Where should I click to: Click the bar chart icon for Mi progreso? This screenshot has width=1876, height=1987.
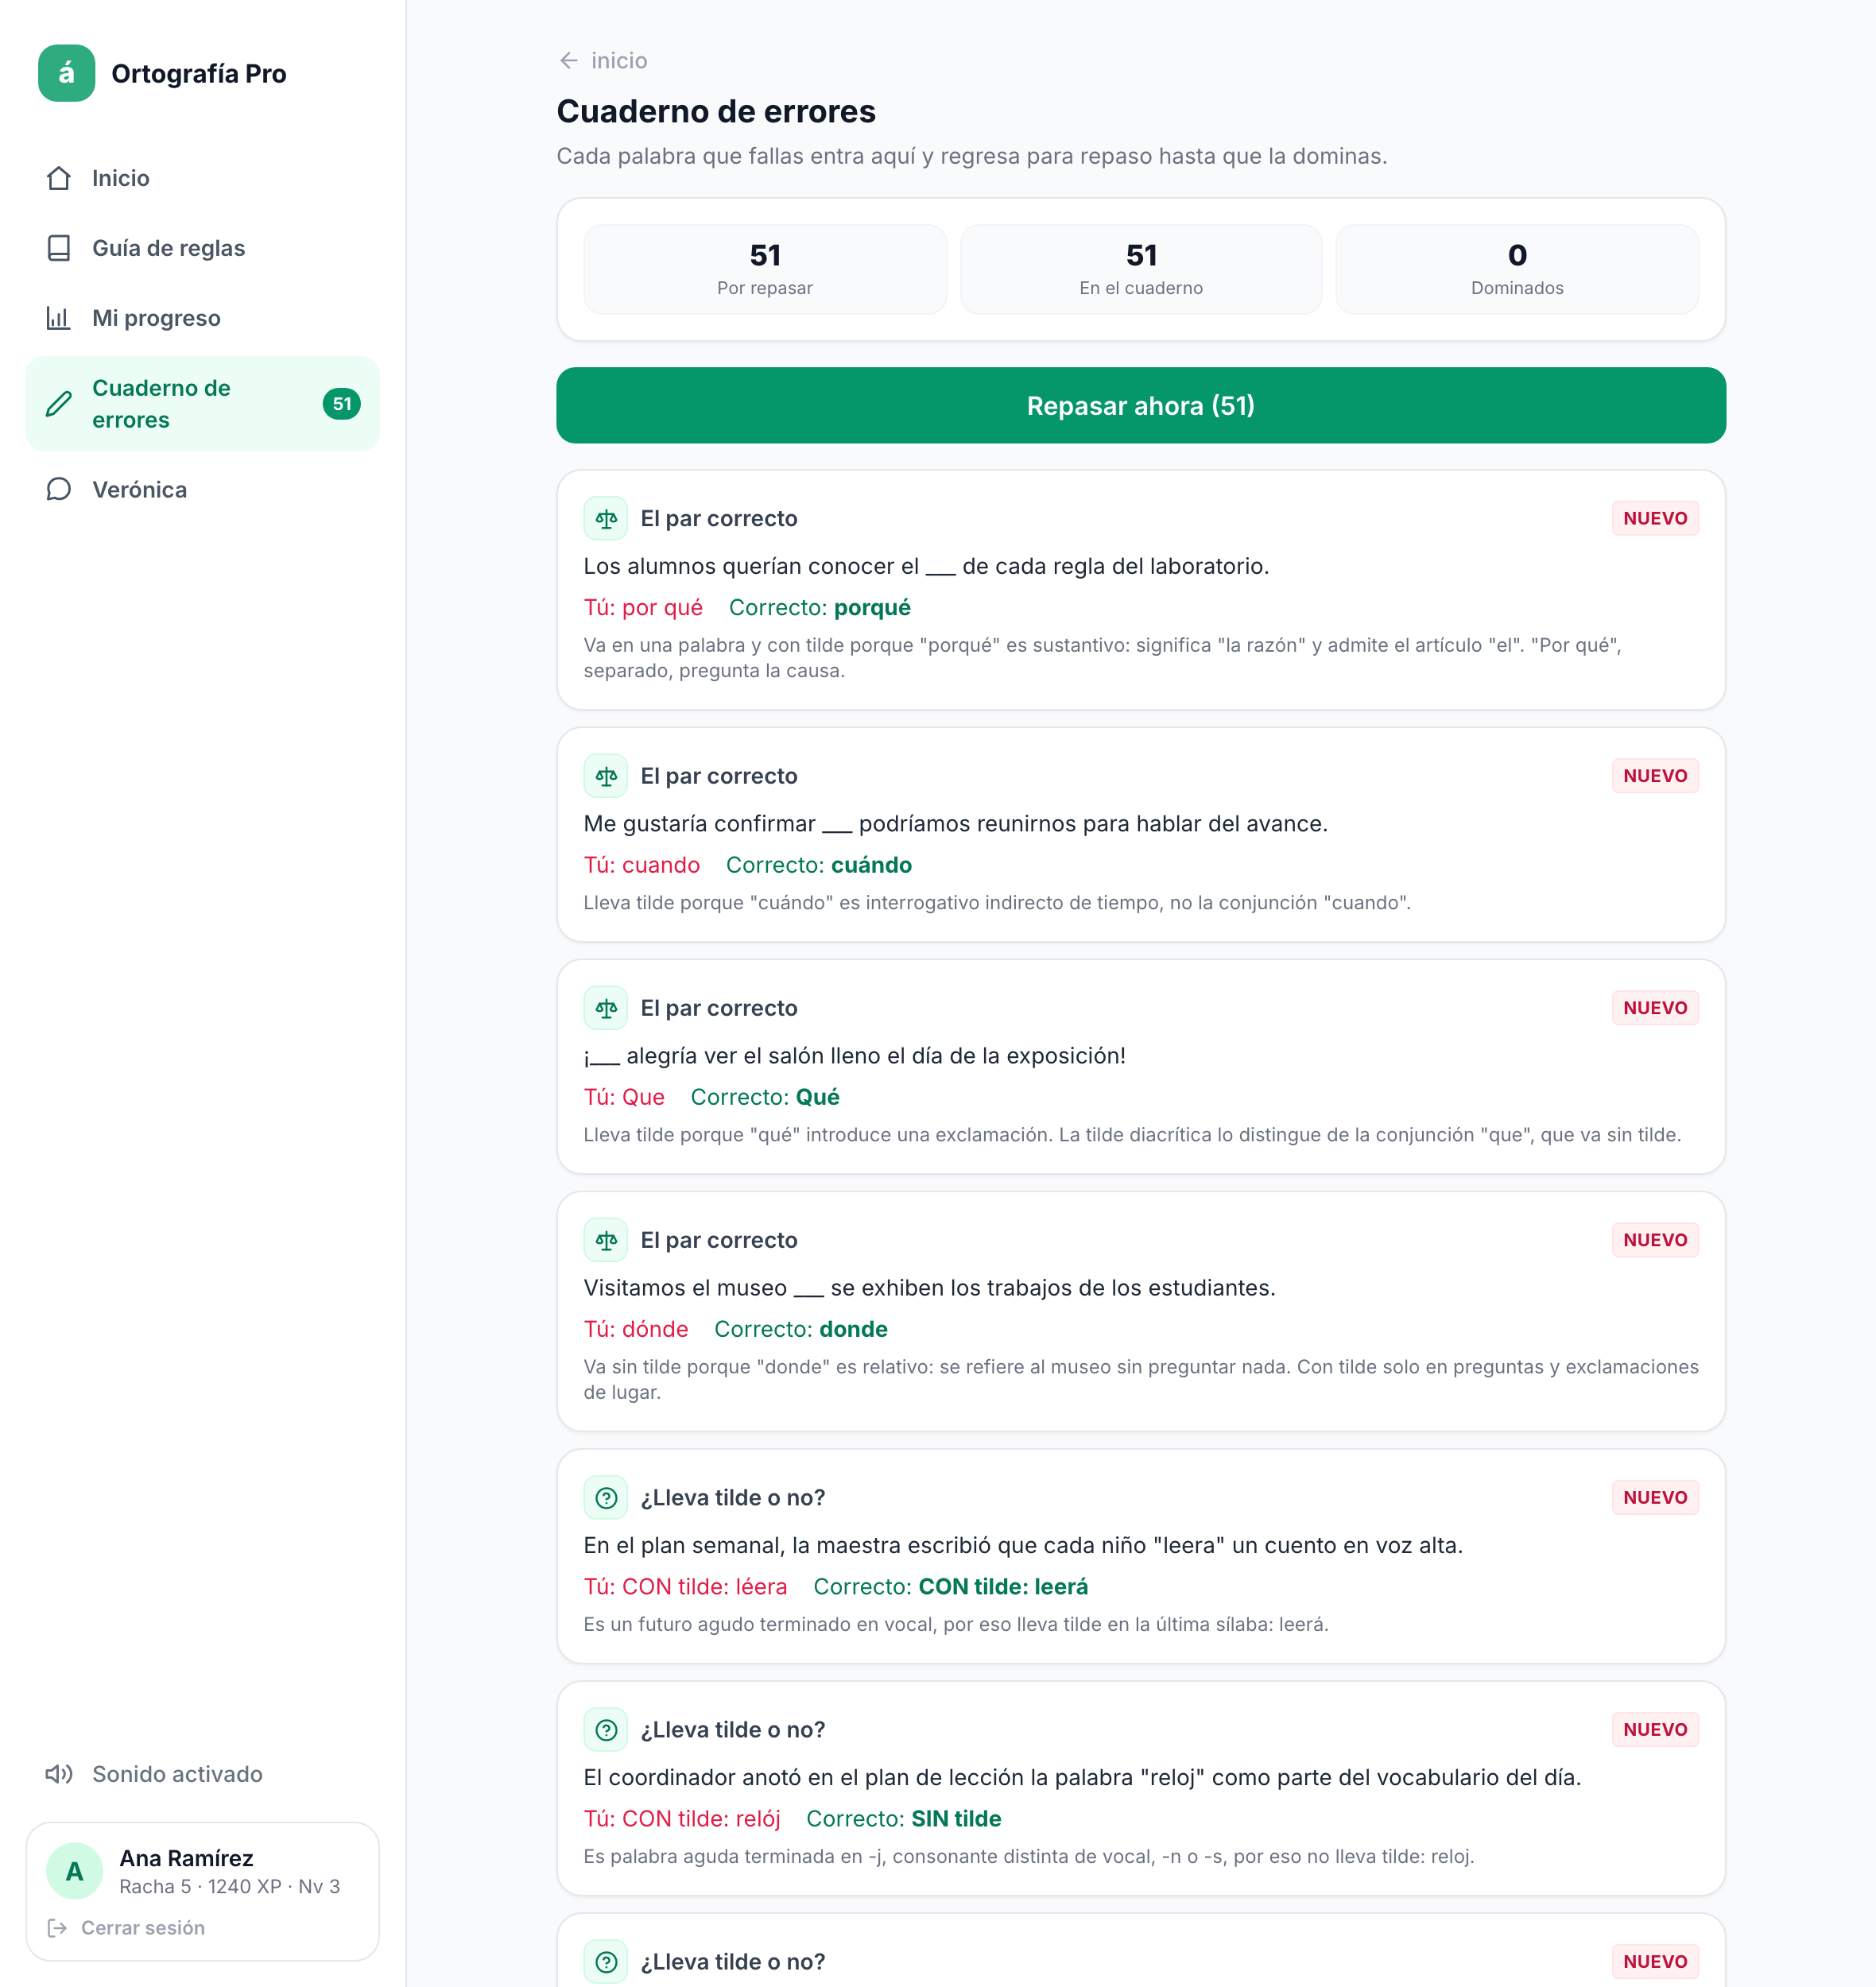pos(59,318)
